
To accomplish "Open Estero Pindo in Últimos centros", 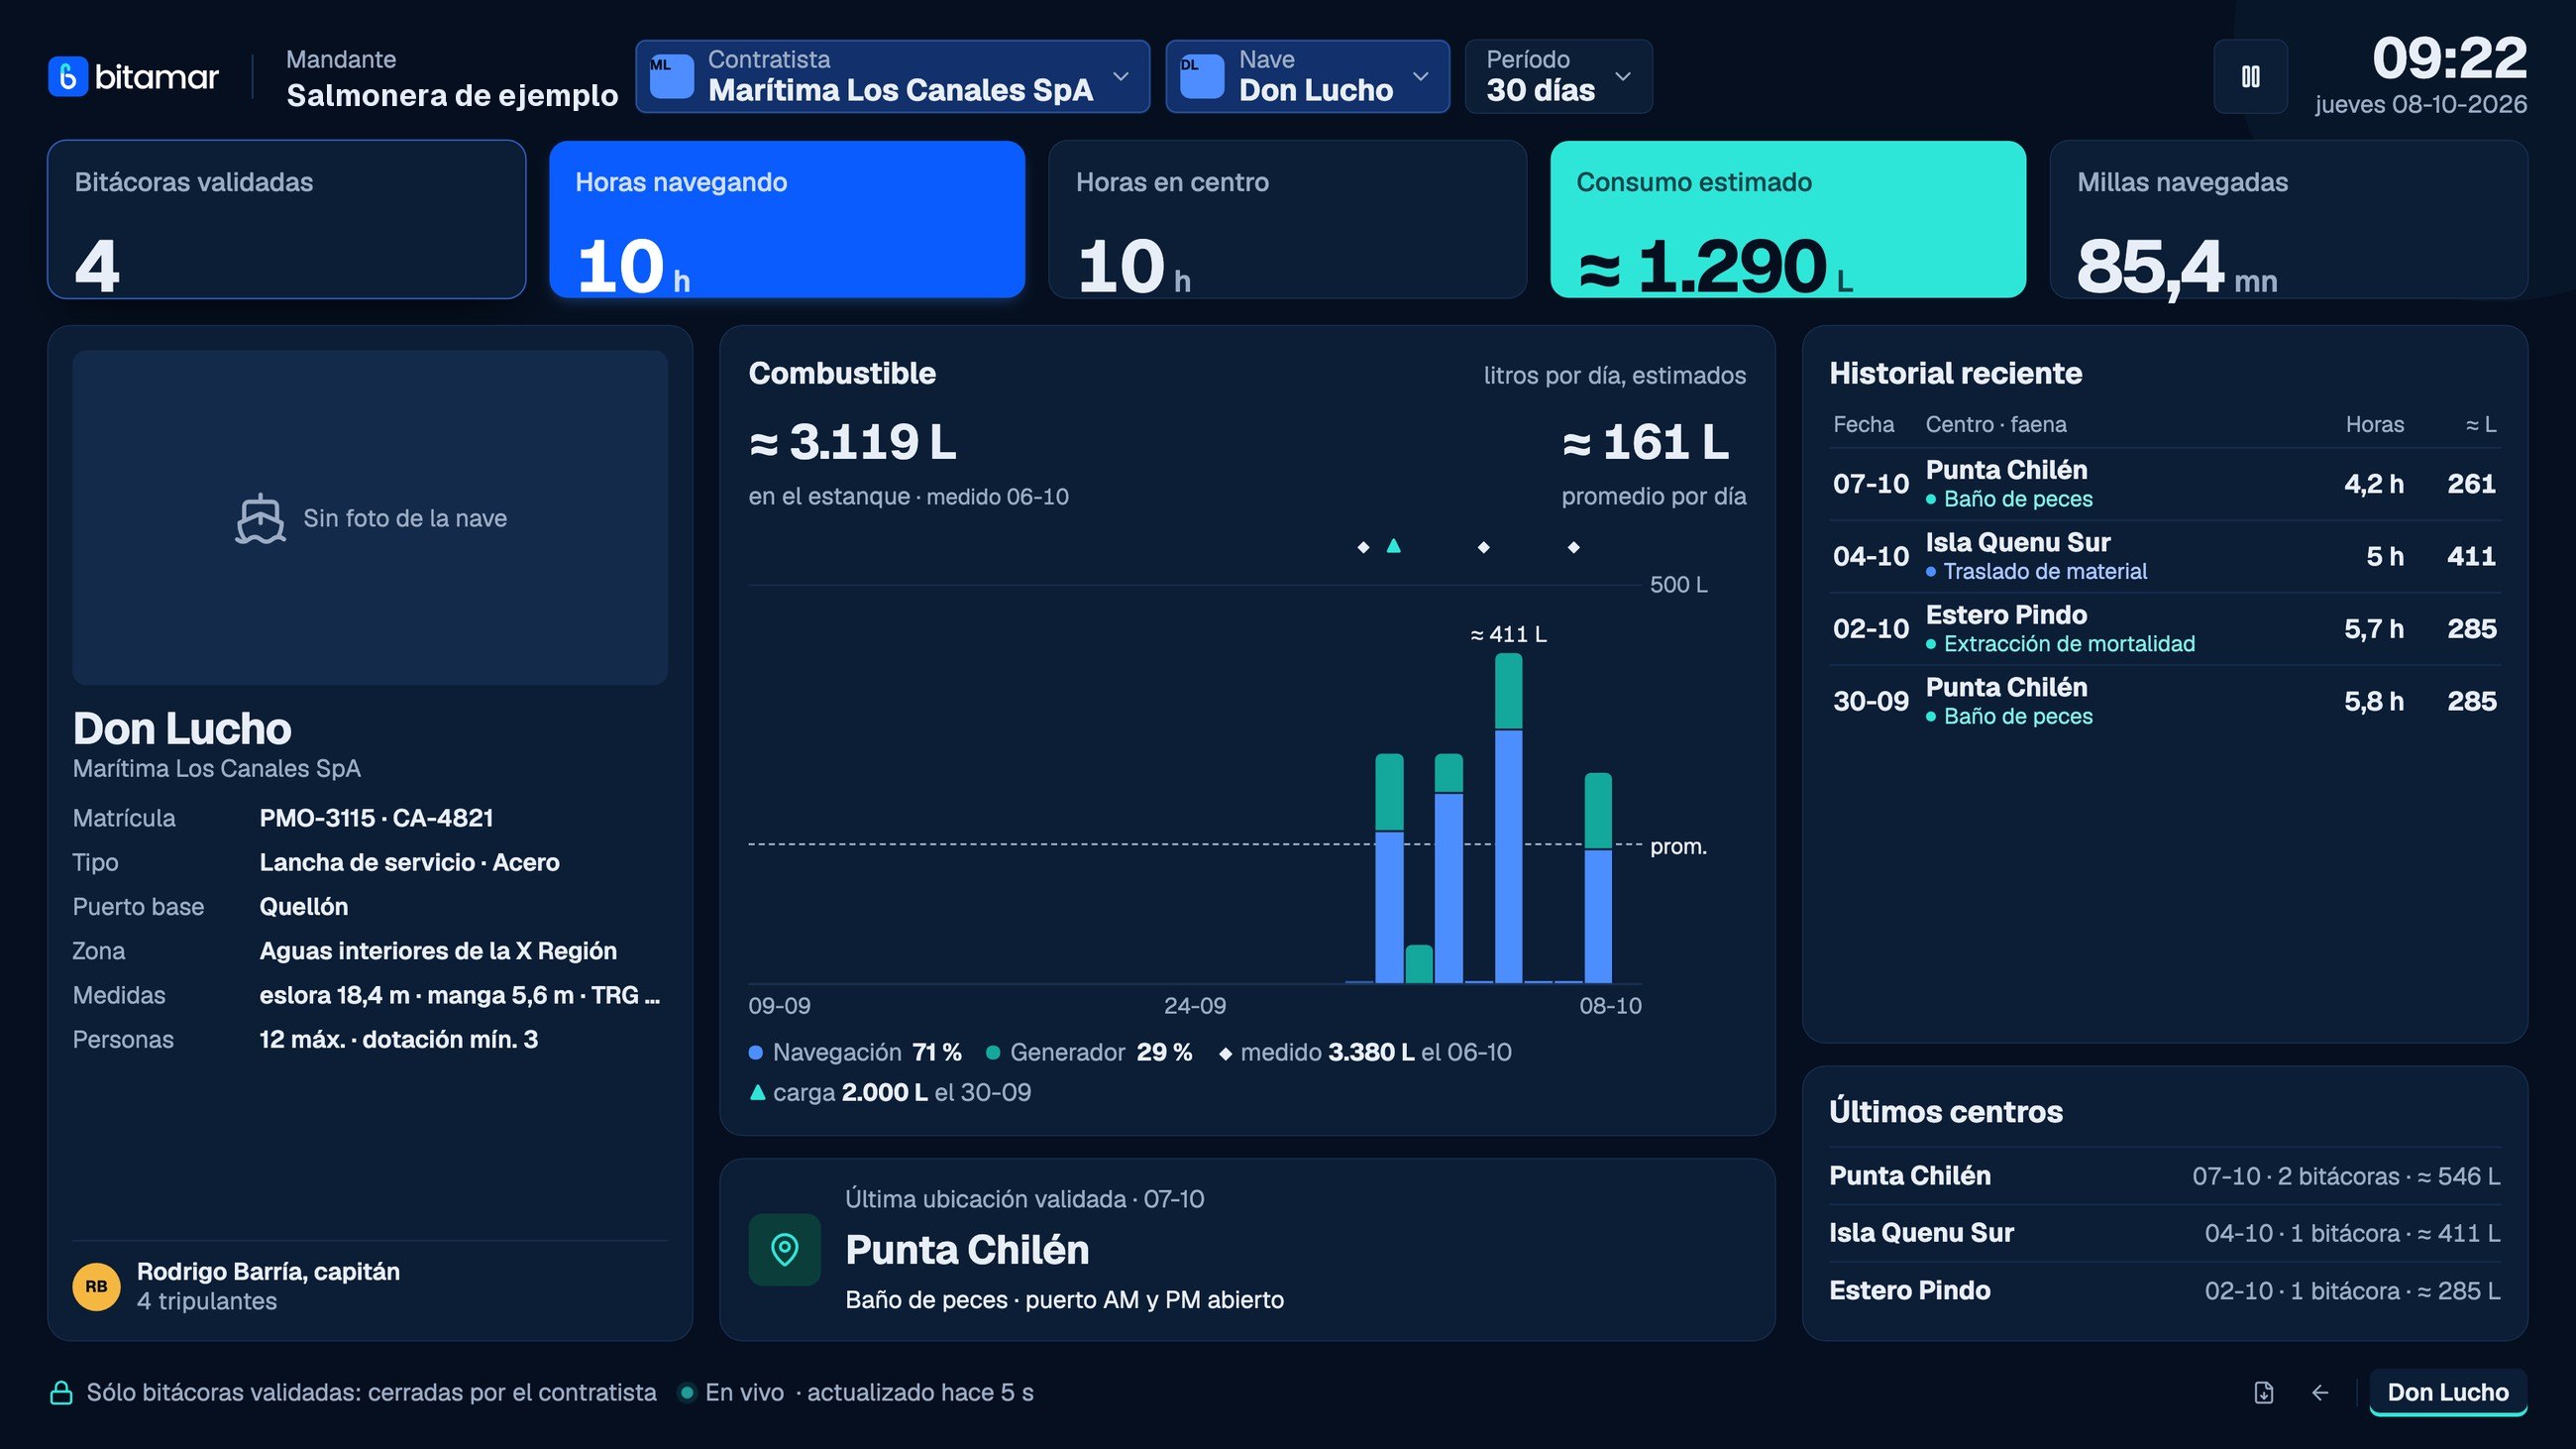I will click(x=2164, y=1290).
